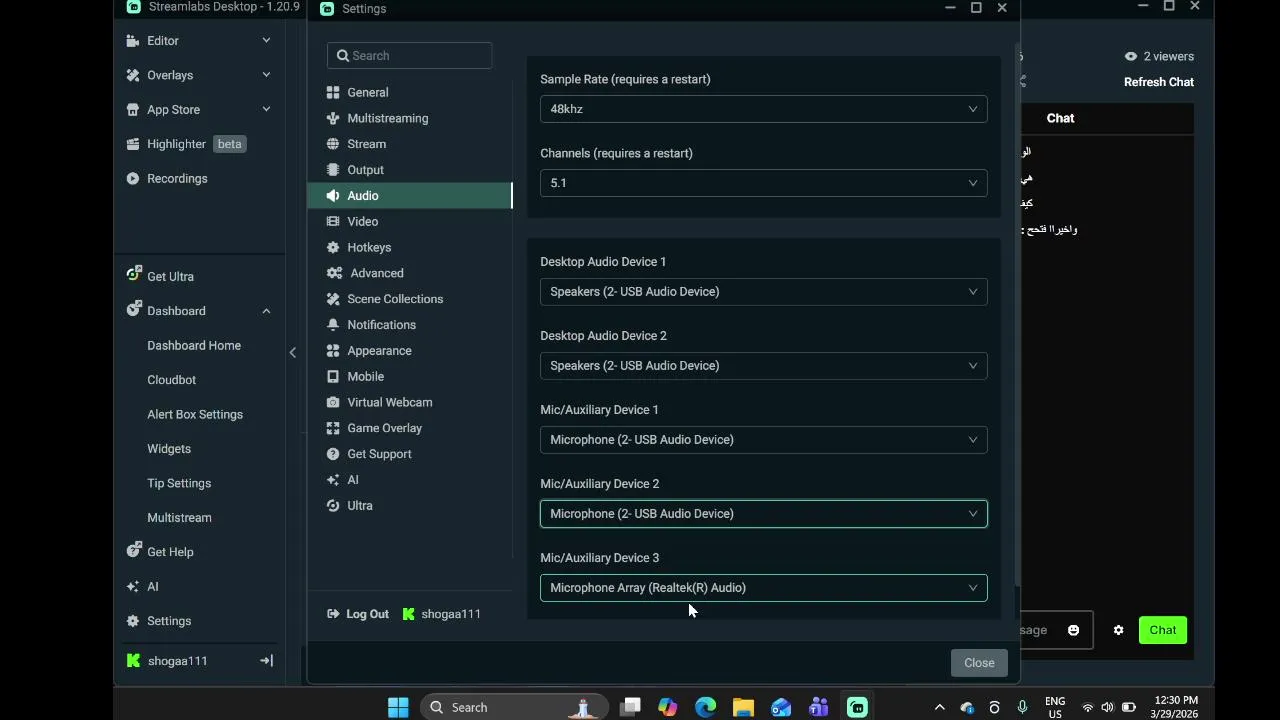1280x720 pixels.
Task: Open the Mic/Auxiliary Device 2 dropdown
Action: [x=763, y=514]
